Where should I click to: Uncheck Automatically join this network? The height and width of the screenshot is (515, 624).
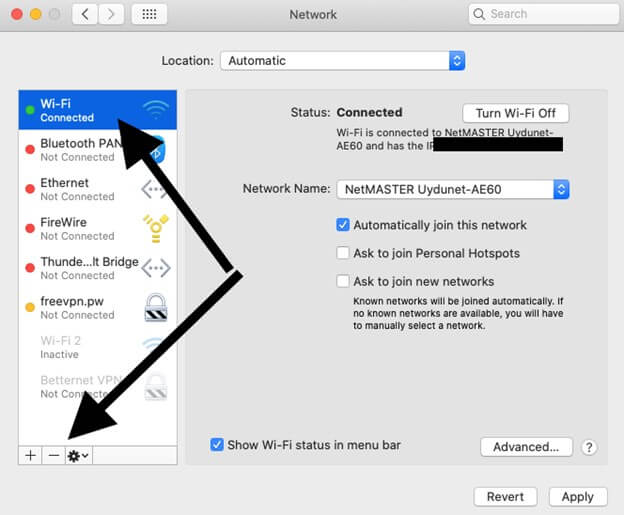(x=343, y=225)
